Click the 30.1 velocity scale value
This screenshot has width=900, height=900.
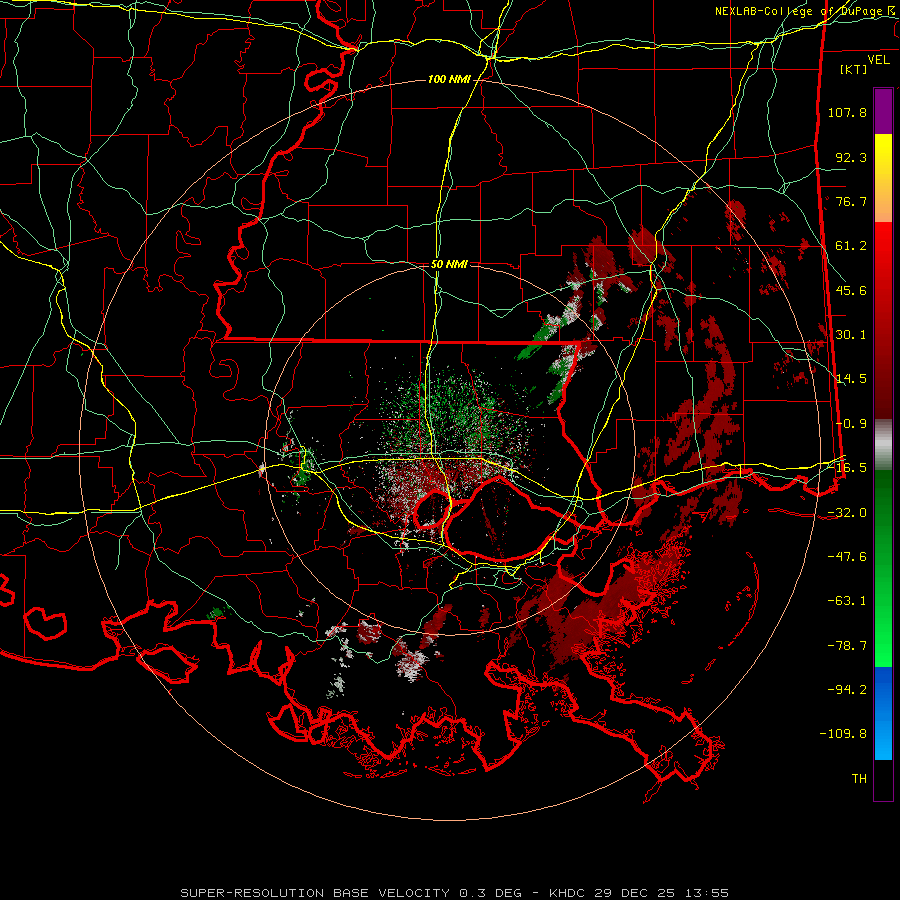(851, 335)
